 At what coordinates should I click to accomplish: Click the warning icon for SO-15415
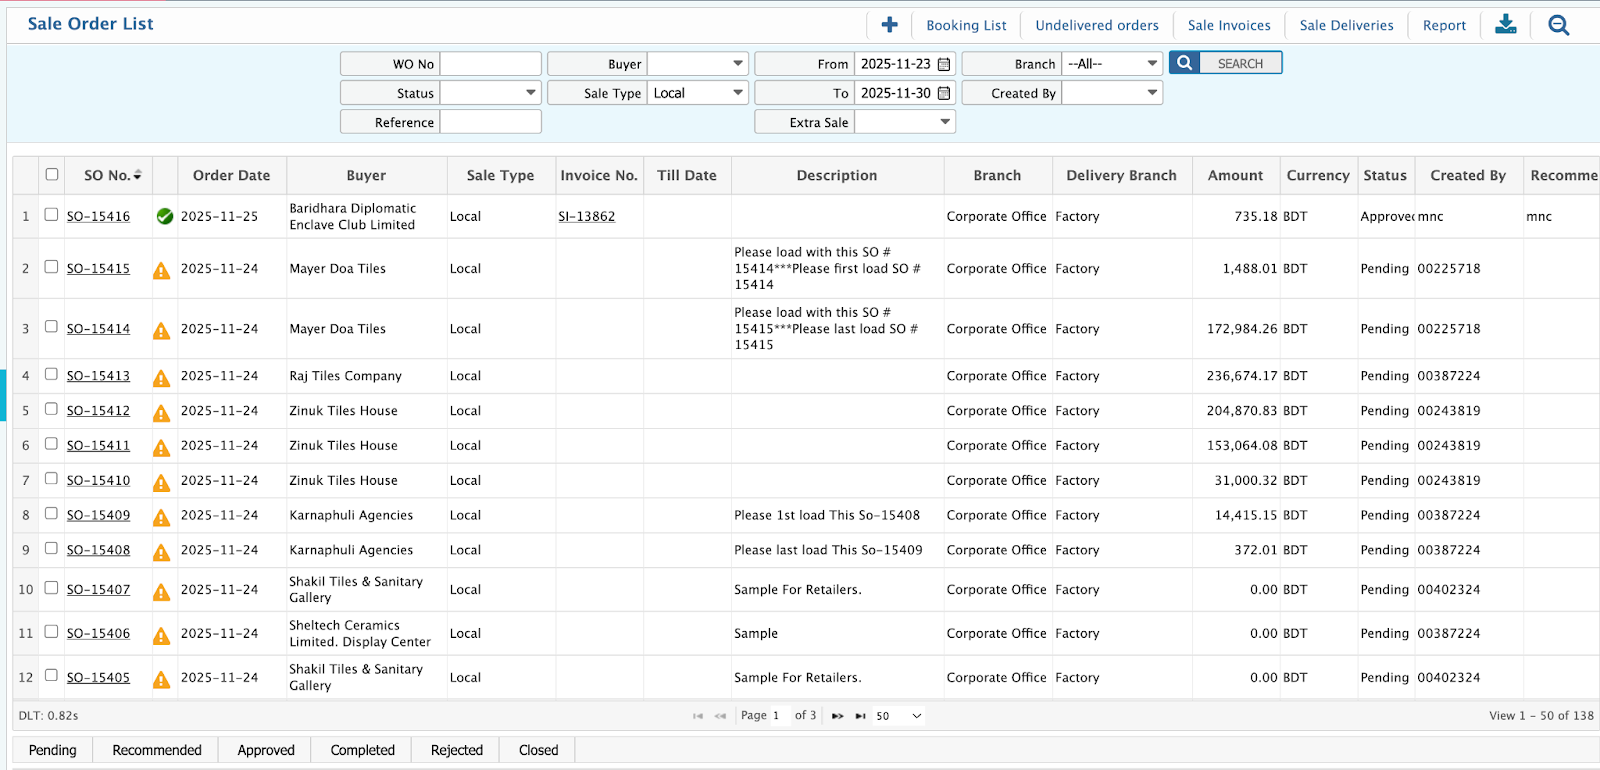161,270
